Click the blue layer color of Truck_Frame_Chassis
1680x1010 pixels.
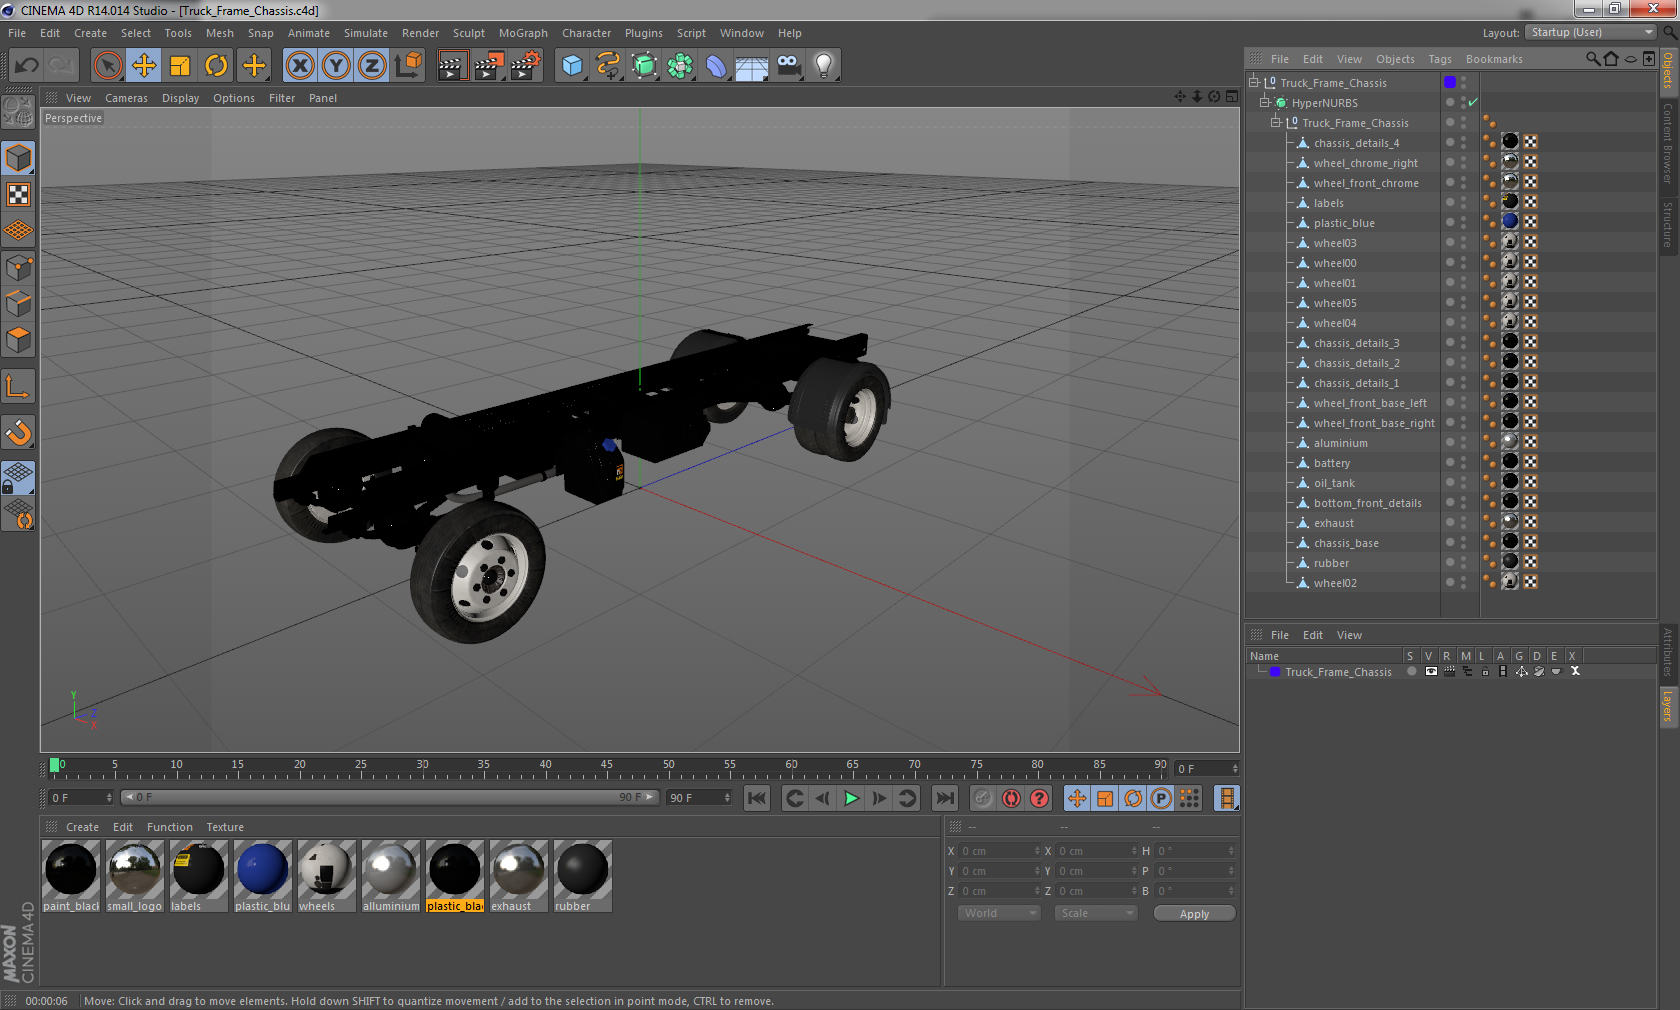(x=1275, y=672)
